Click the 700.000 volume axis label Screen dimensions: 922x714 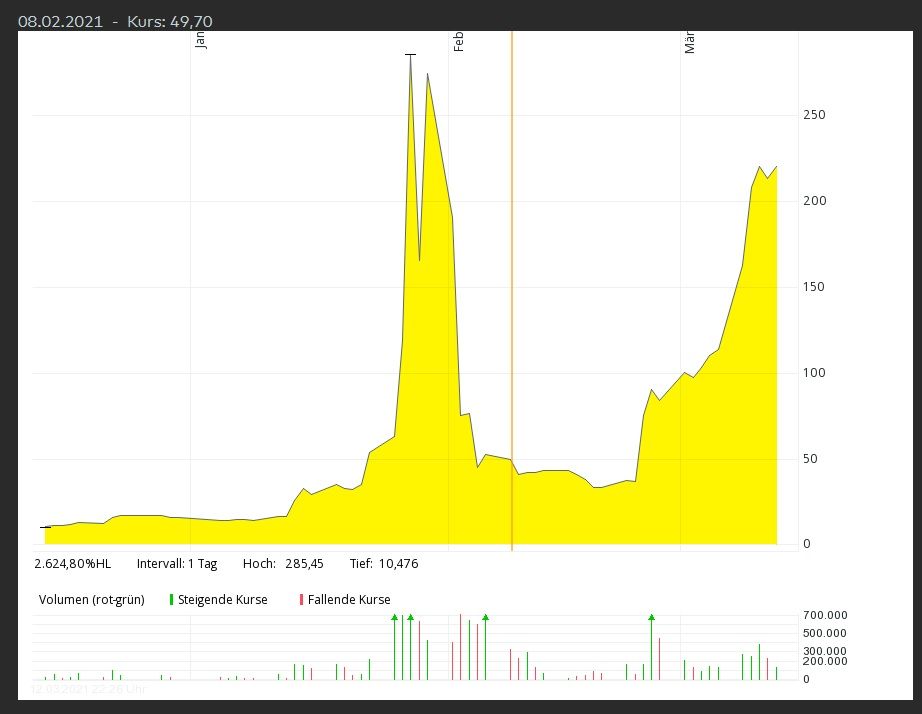tap(826, 615)
